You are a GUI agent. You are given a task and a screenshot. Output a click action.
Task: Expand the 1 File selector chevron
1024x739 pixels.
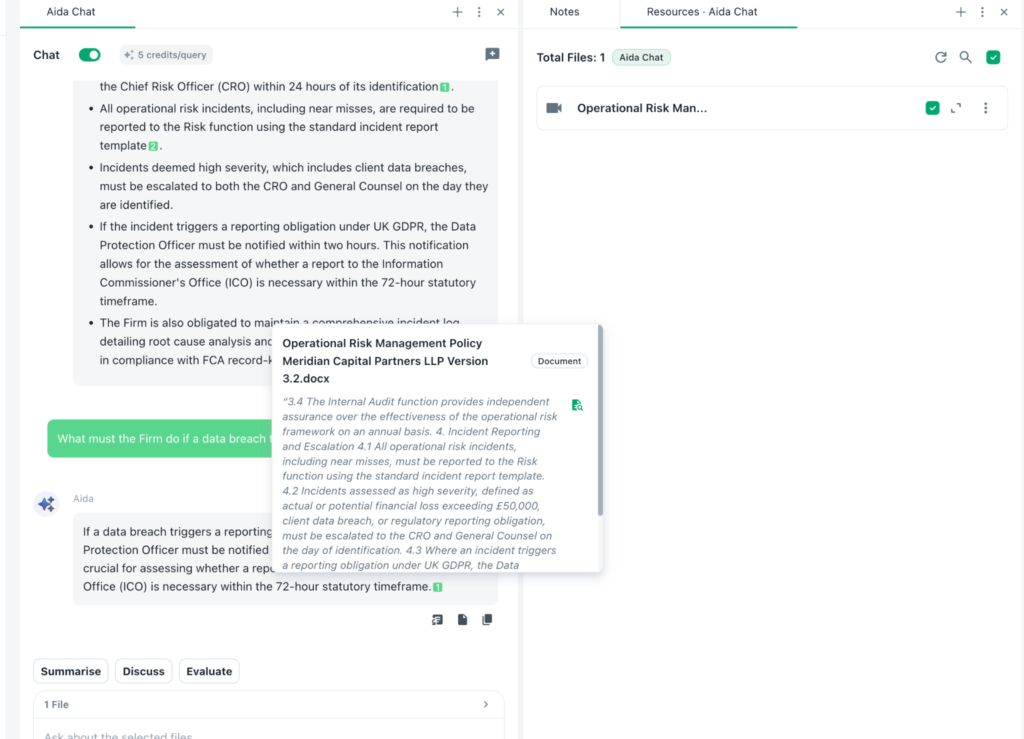[486, 704]
